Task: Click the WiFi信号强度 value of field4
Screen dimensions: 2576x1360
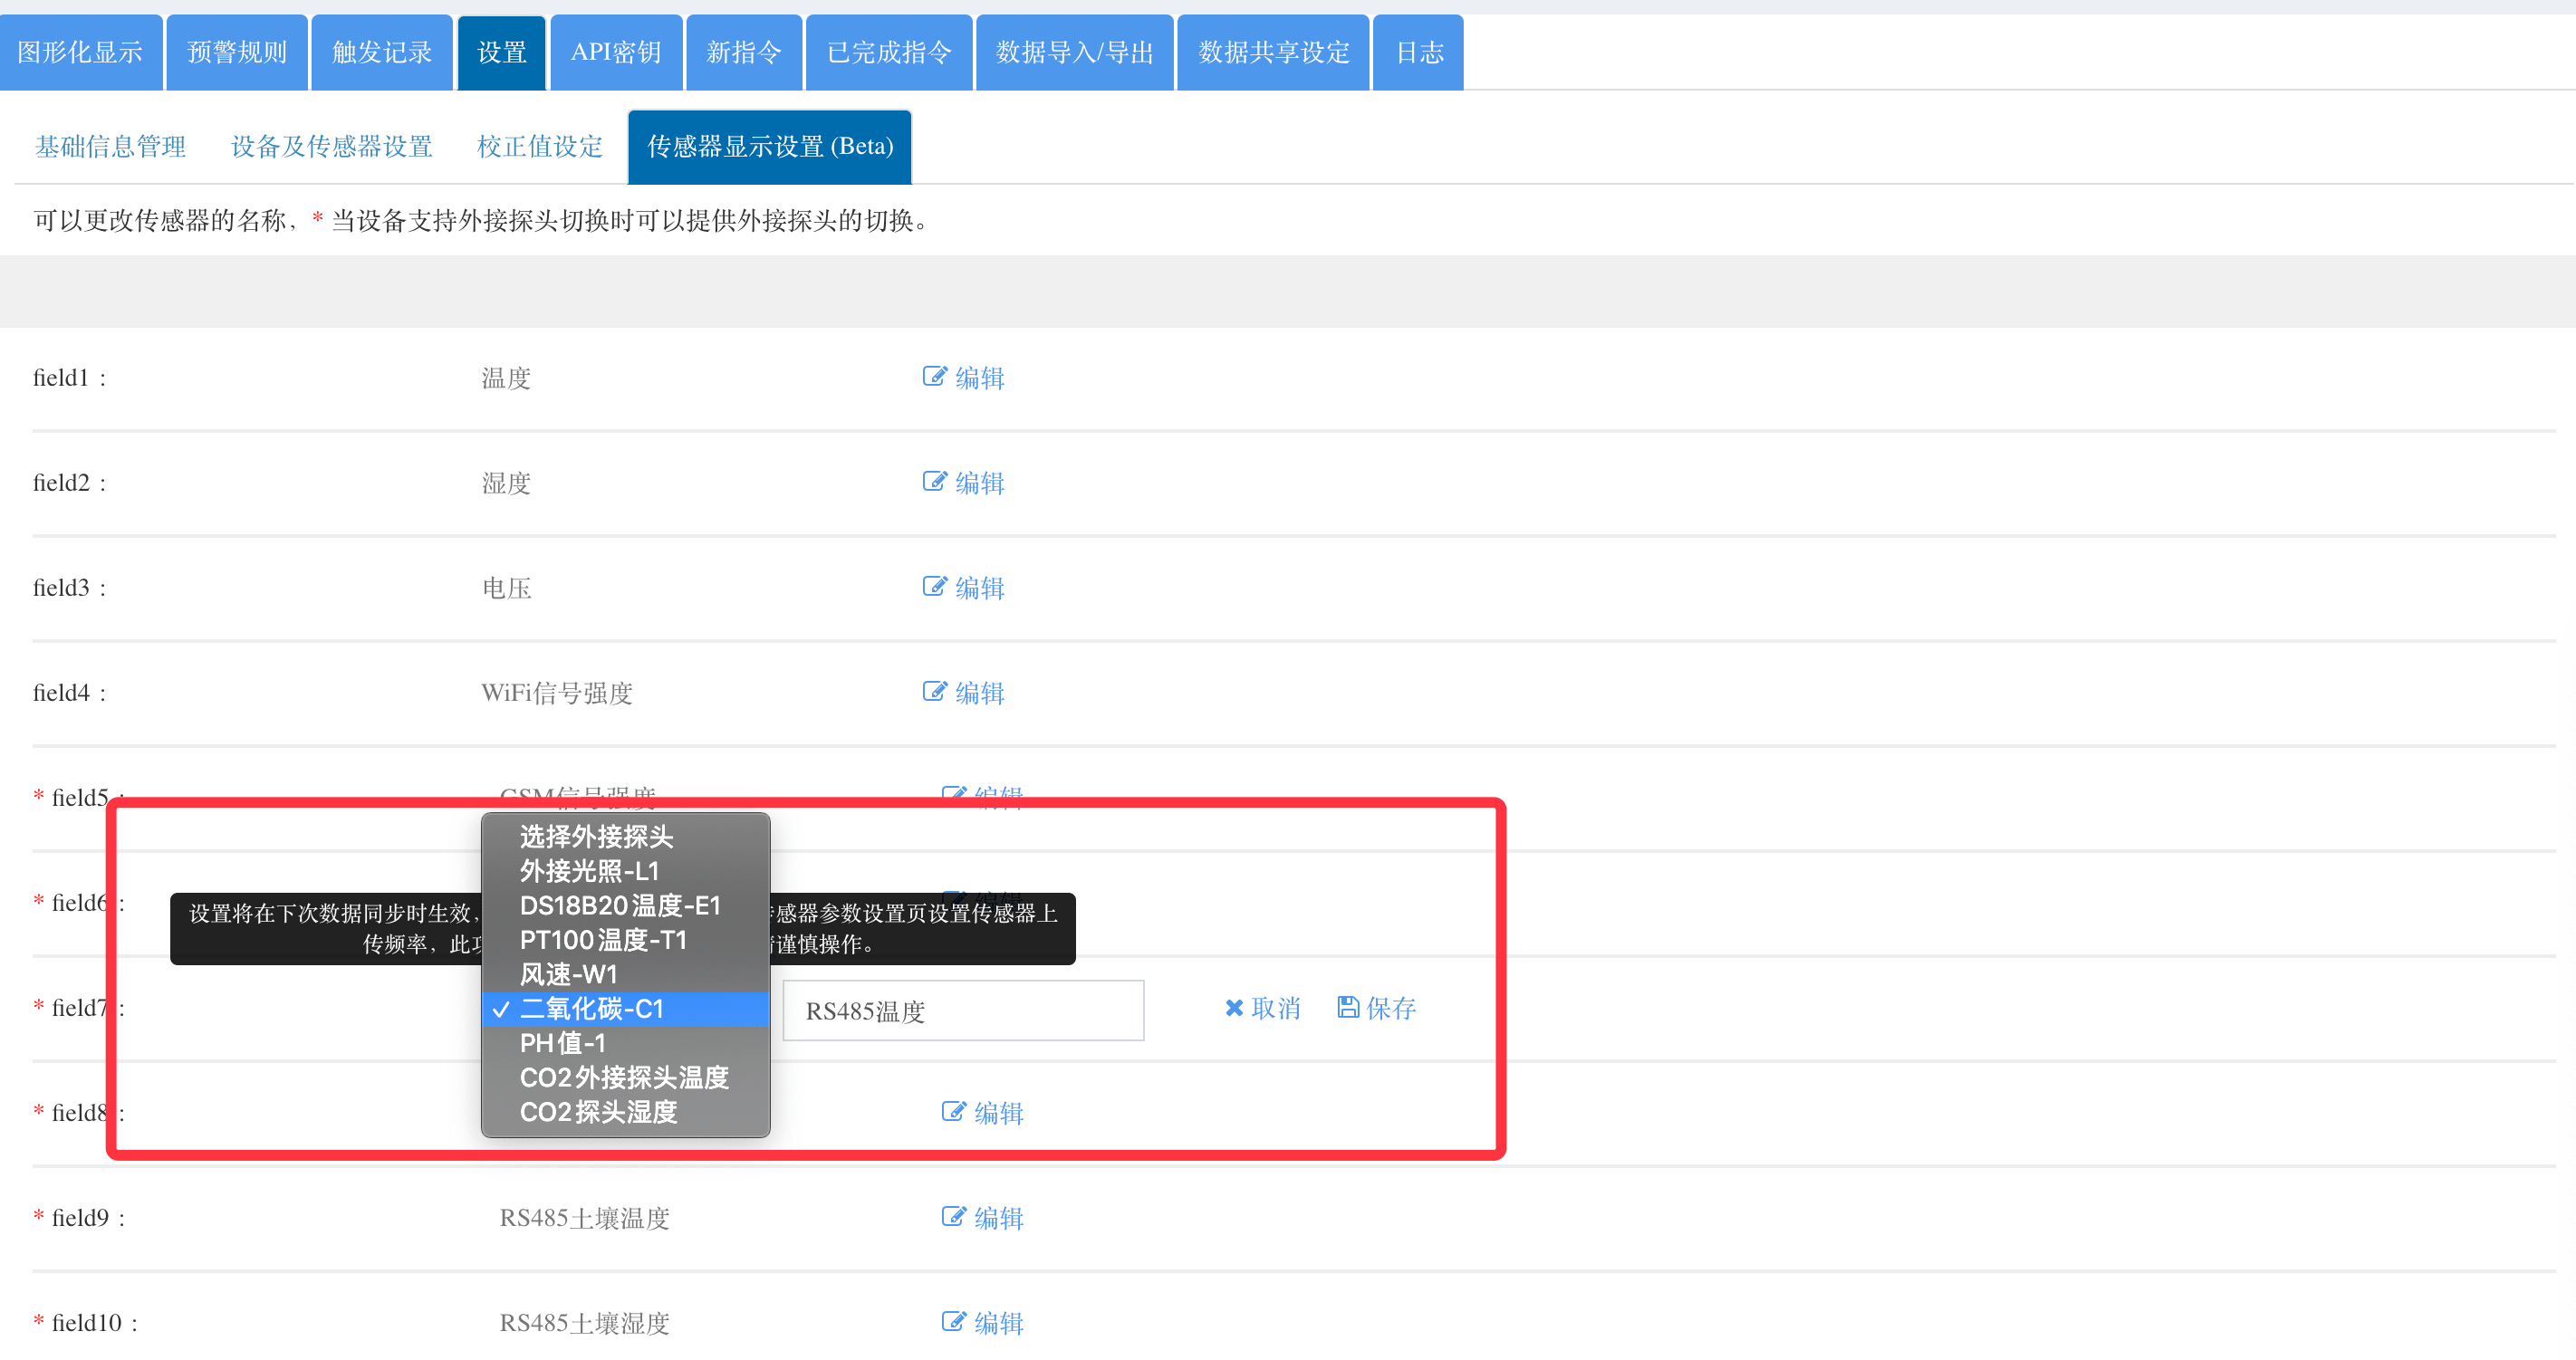Action: (x=557, y=693)
